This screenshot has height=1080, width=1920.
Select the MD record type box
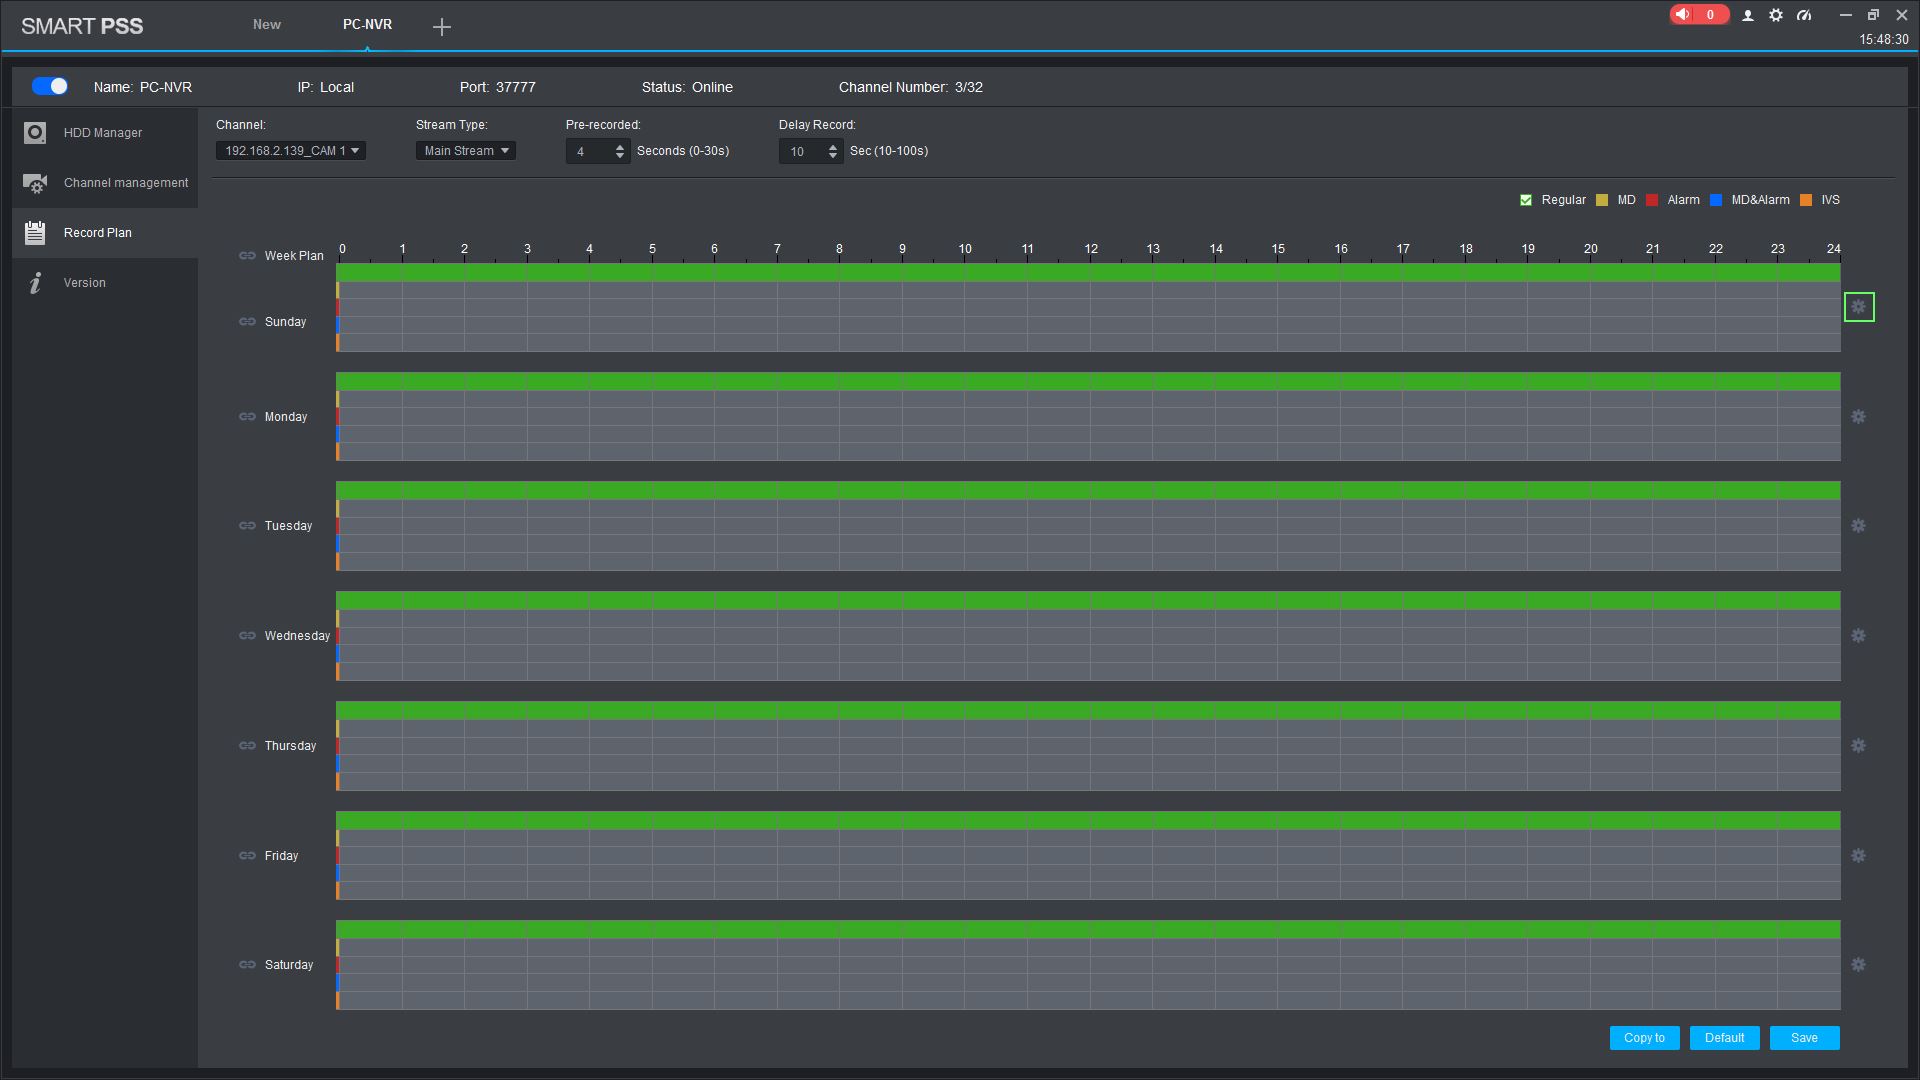(1602, 200)
